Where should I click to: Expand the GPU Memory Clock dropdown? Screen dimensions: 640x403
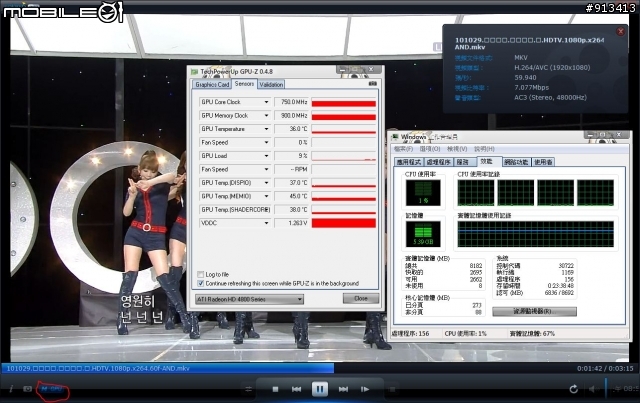(266, 116)
